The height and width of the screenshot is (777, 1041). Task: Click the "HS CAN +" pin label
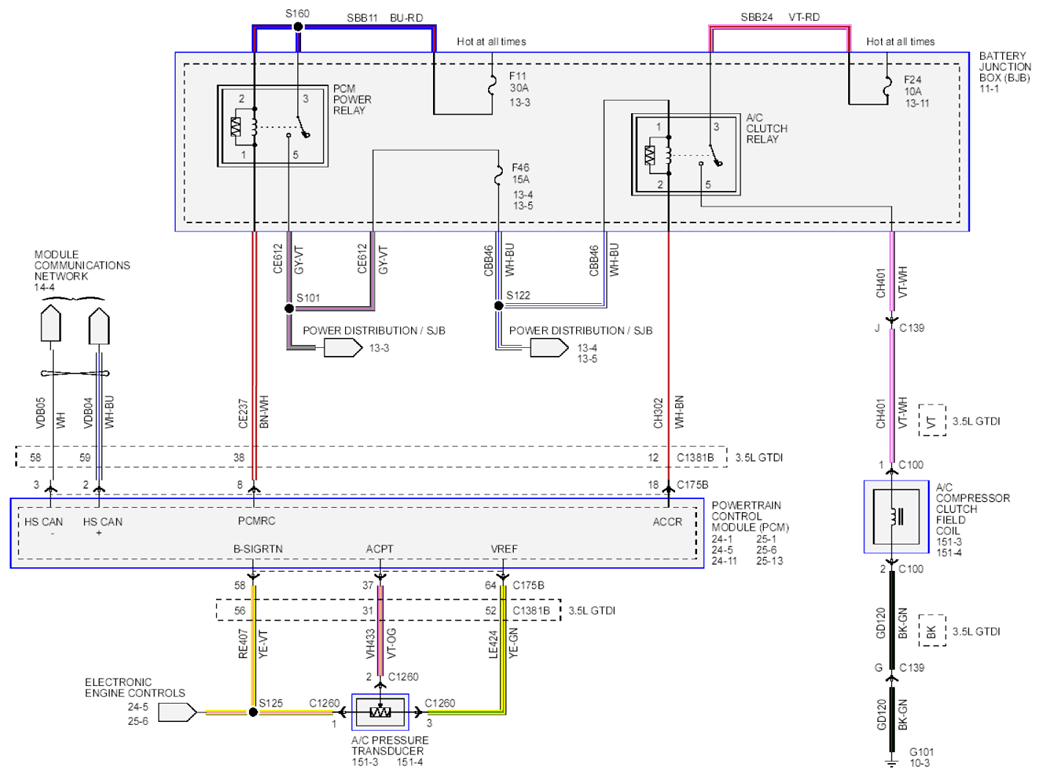point(102,526)
